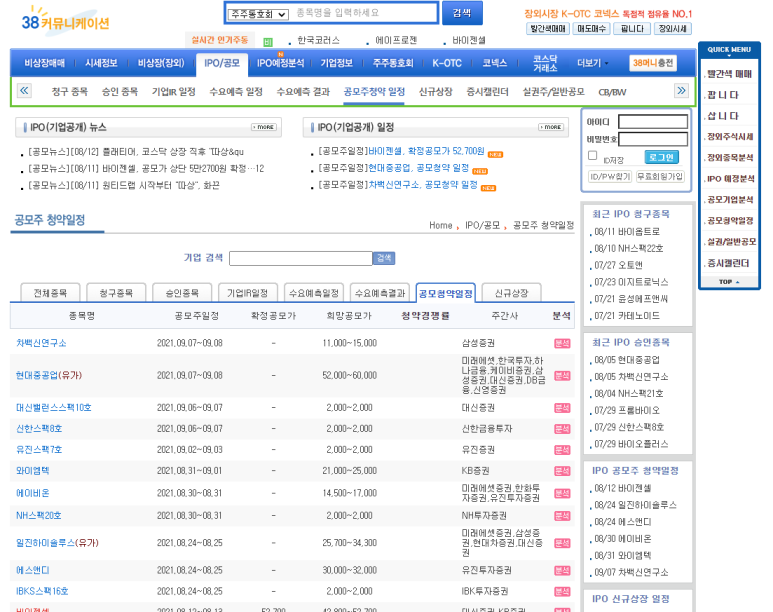Click MORE icon in IPO 뉴스 panel
The height and width of the screenshot is (612, 773).
pos(264,127)
